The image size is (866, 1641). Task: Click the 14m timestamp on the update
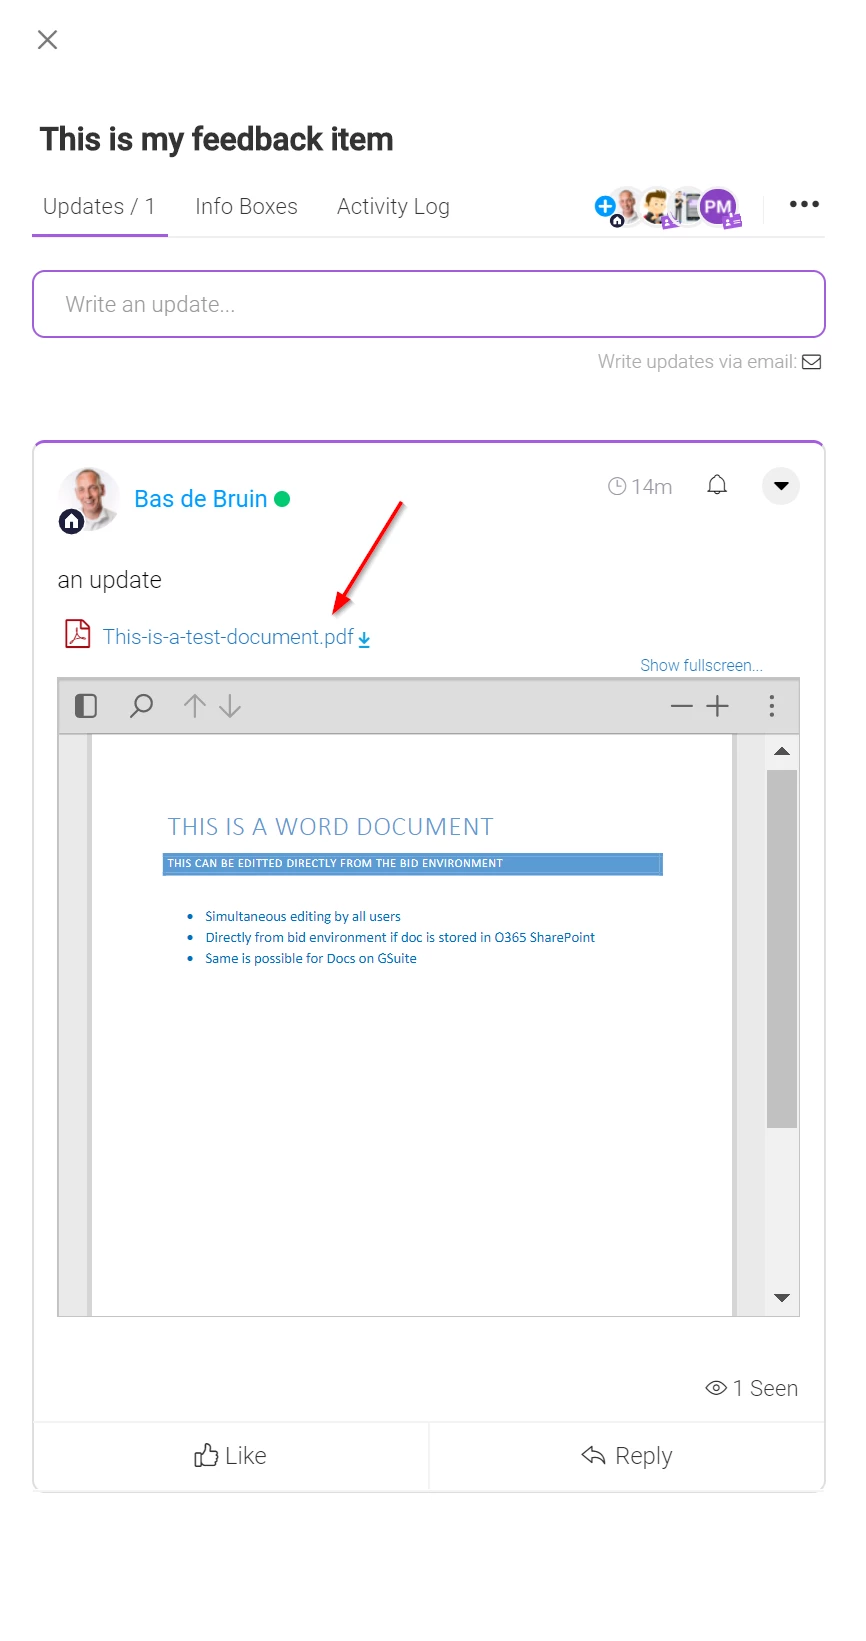[640, 487]
